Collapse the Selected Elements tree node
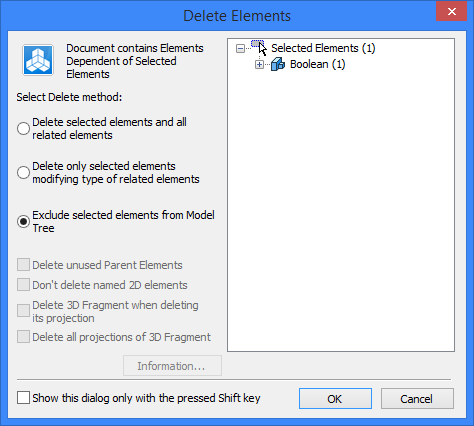Image resolution: width=474 pixels, height=426 pixels. 240,49
